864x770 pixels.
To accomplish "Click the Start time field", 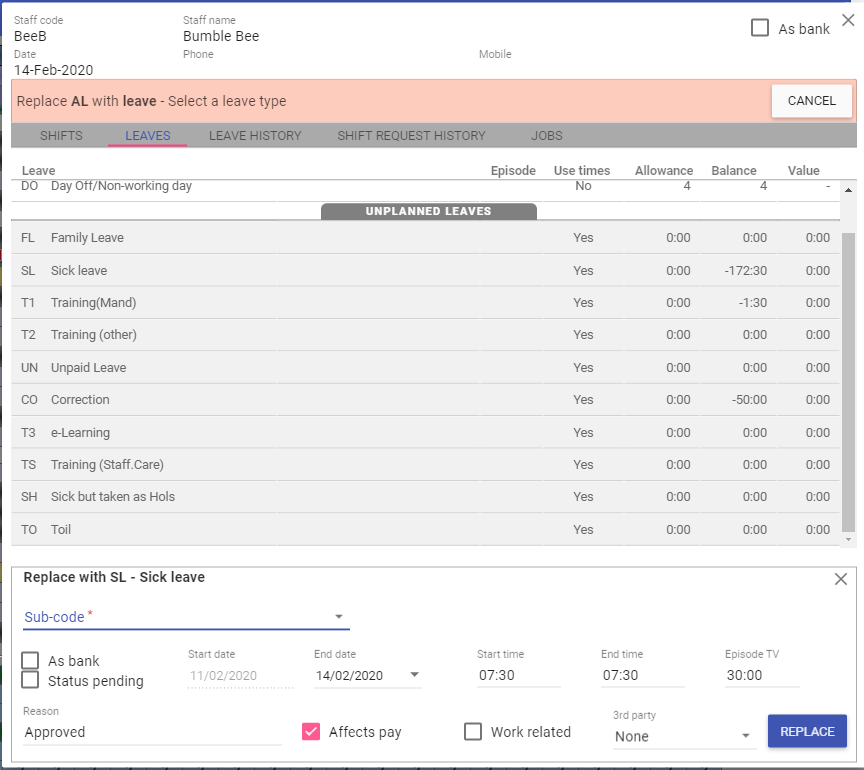I will (518, 675).
